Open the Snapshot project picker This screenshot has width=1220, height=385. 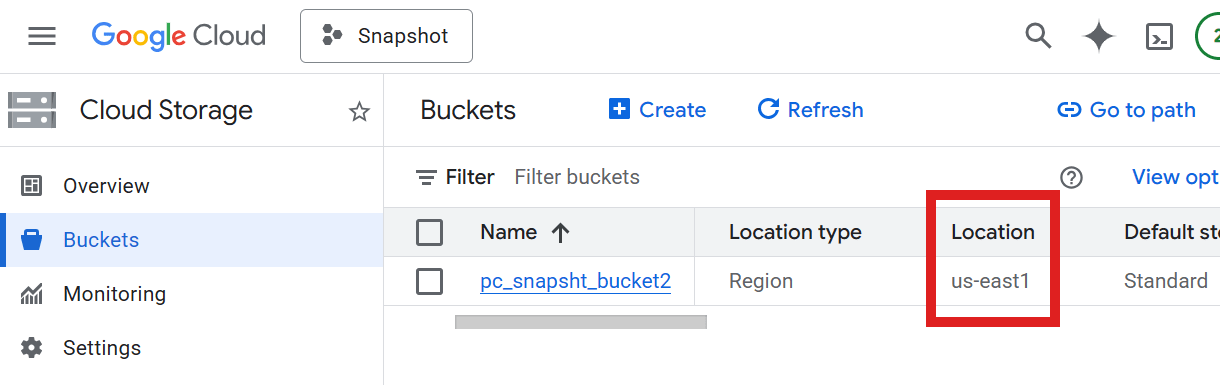click(x=386, y=36)
